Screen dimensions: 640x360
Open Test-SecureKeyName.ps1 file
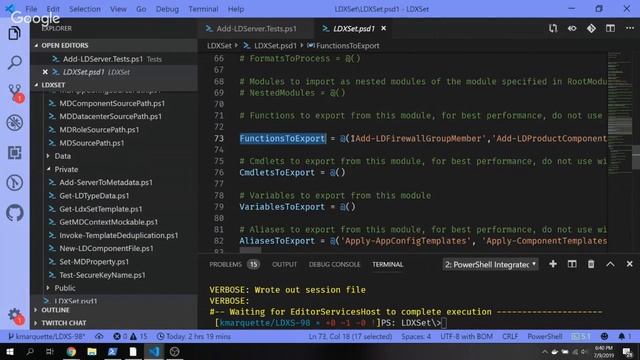(x=102, y=275)
